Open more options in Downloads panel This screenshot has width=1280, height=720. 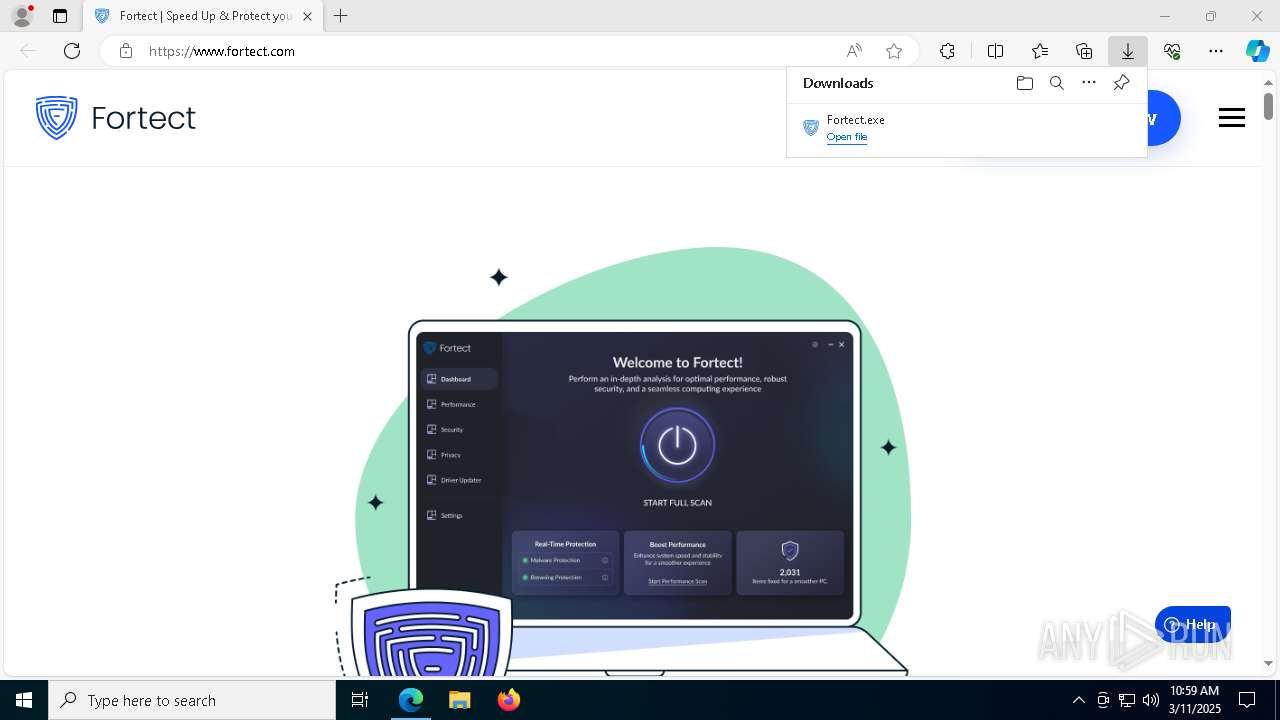pyautogui.click(x=1089, y=83)
